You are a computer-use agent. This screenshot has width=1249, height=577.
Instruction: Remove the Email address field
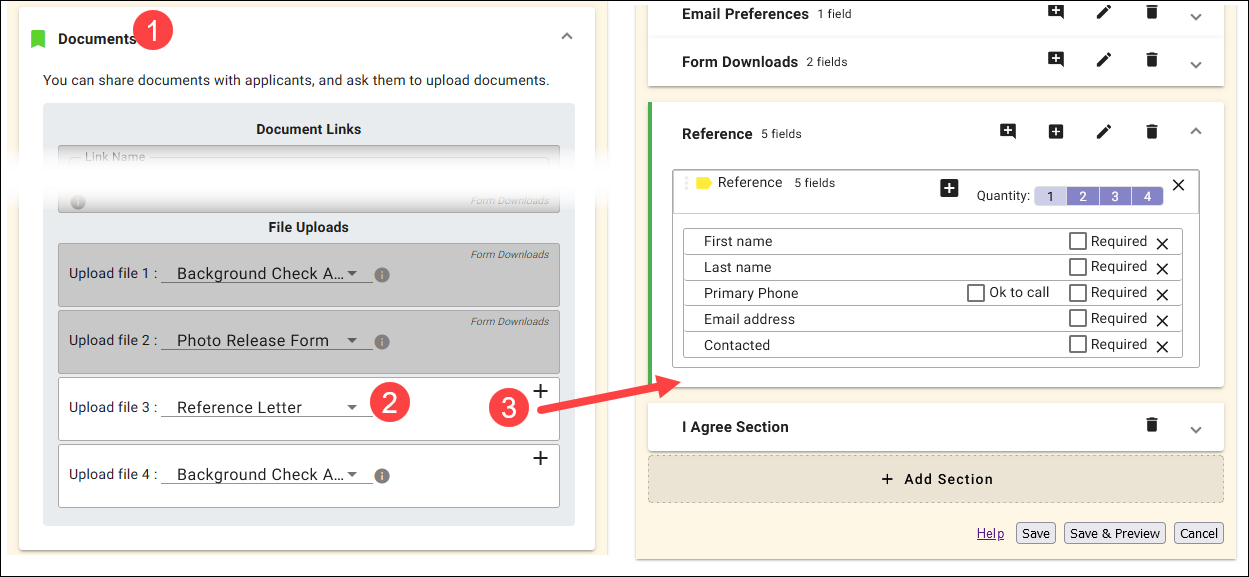[x=1162, y=321]
